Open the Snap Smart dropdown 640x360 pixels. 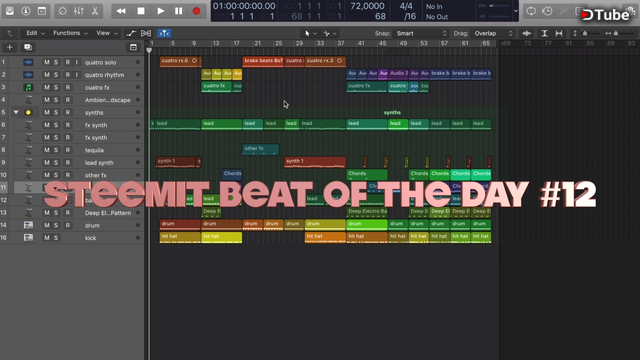click(421, 33)
